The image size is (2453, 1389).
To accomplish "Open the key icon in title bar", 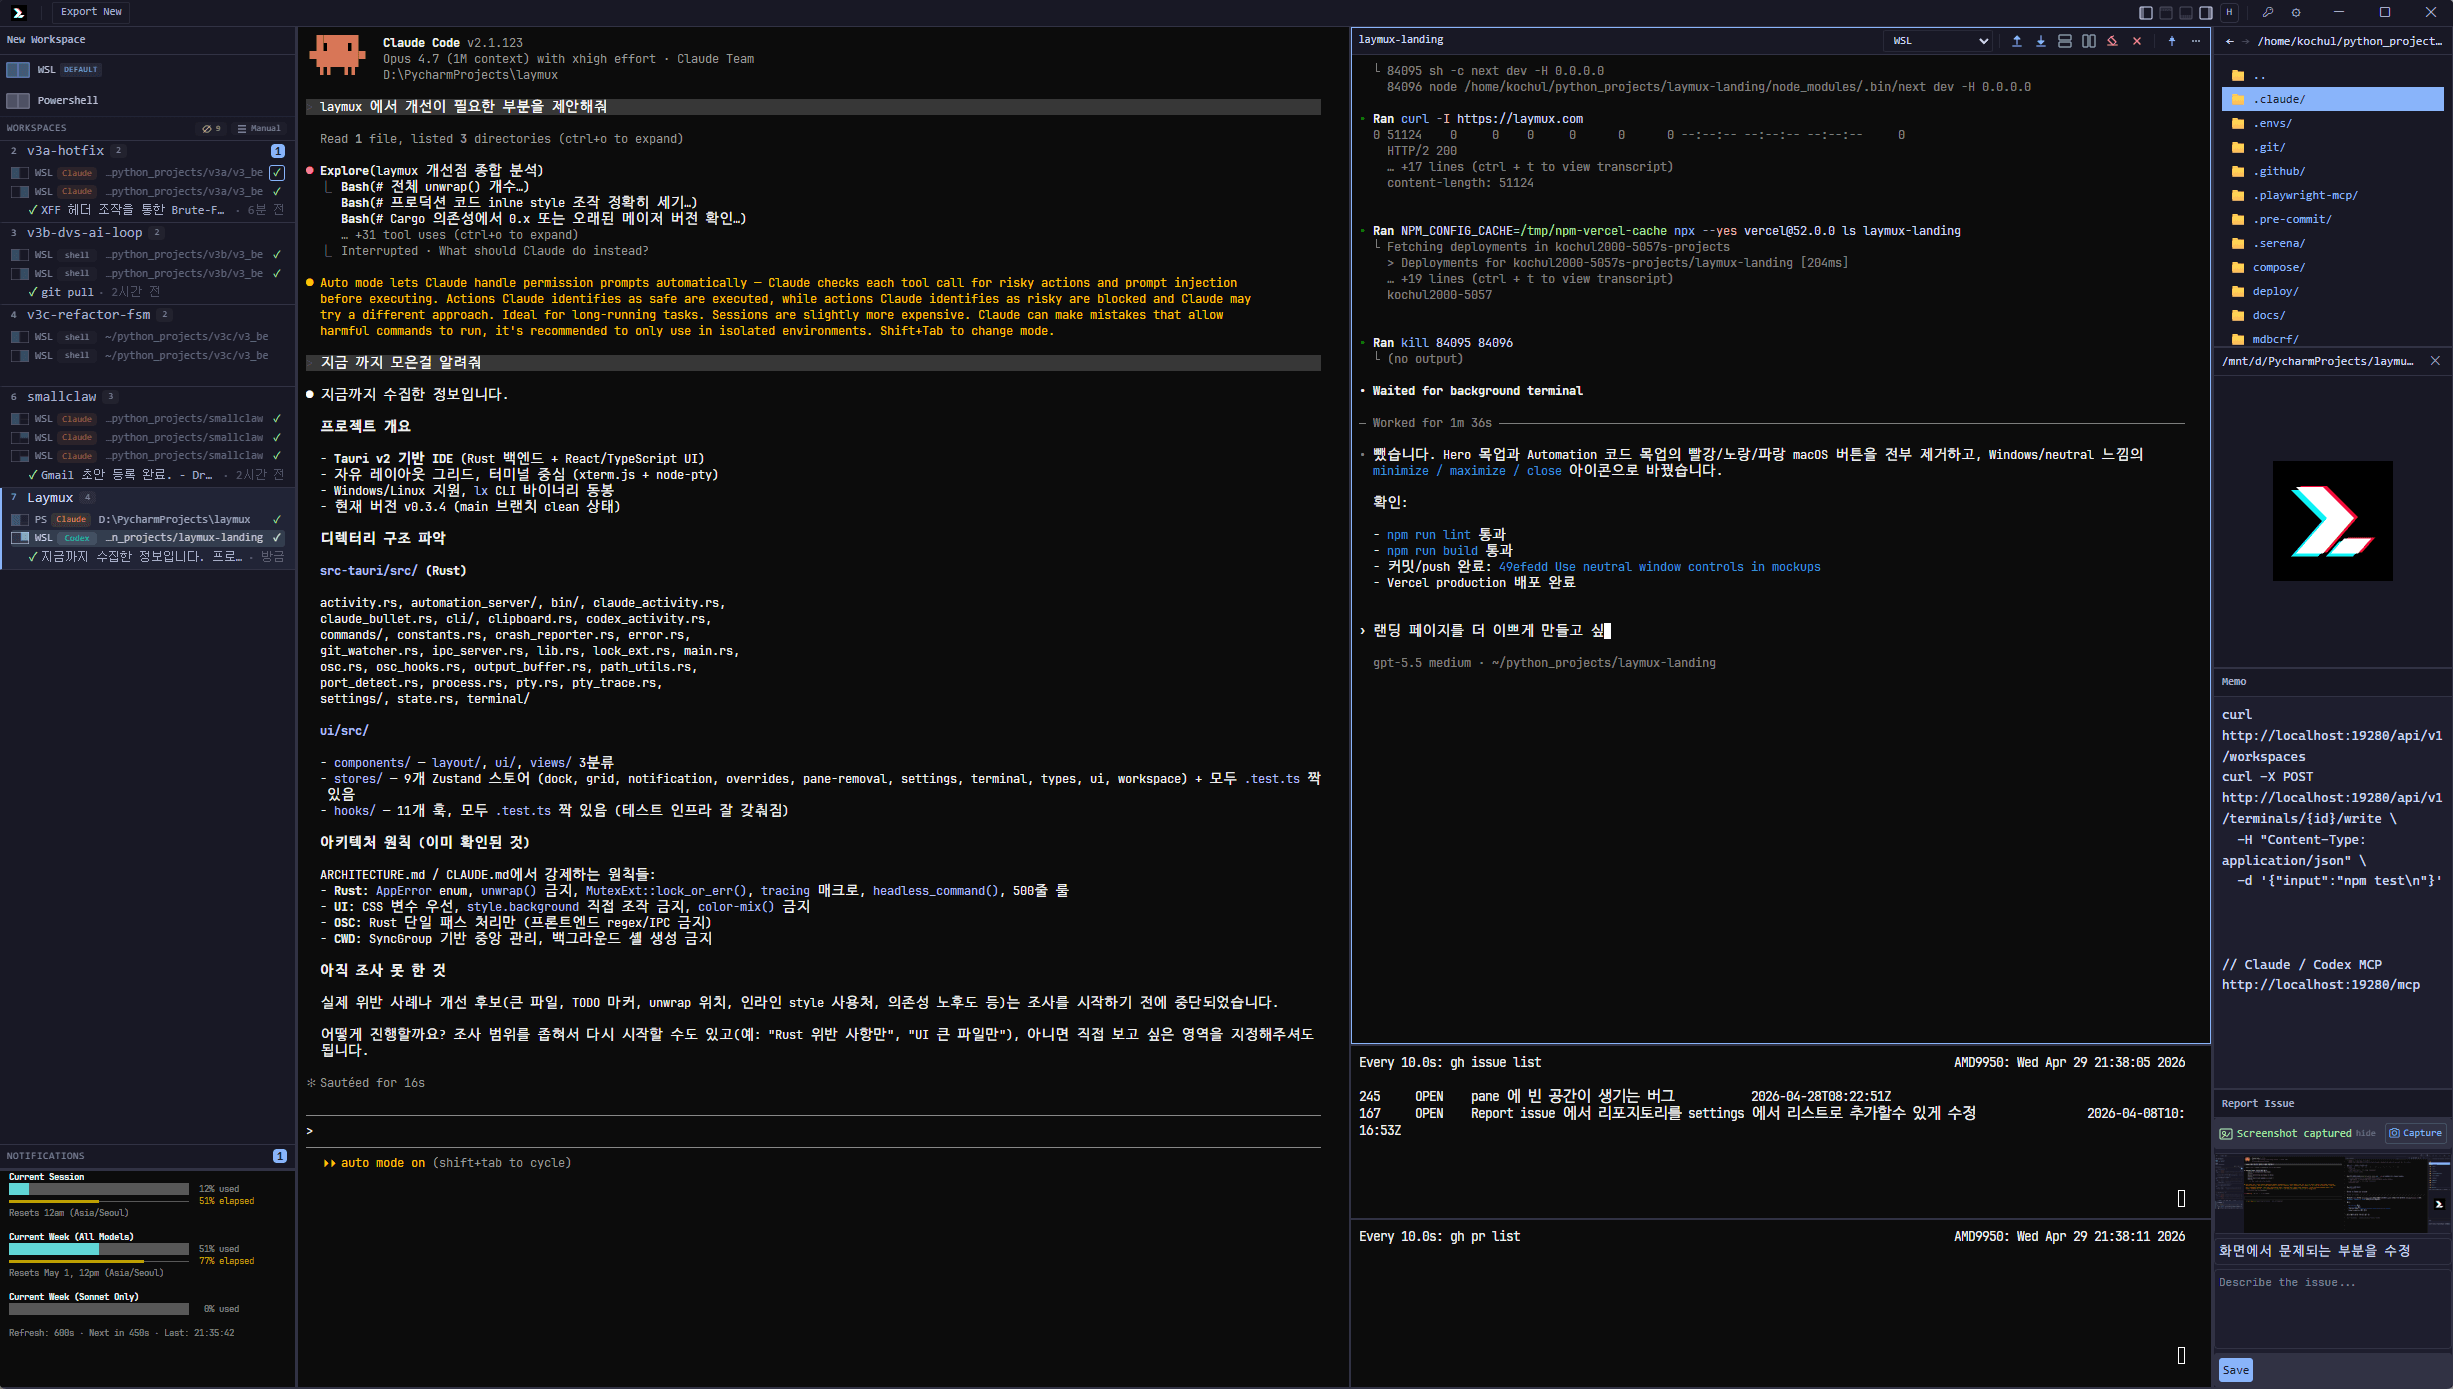I will coord(2268,13).
